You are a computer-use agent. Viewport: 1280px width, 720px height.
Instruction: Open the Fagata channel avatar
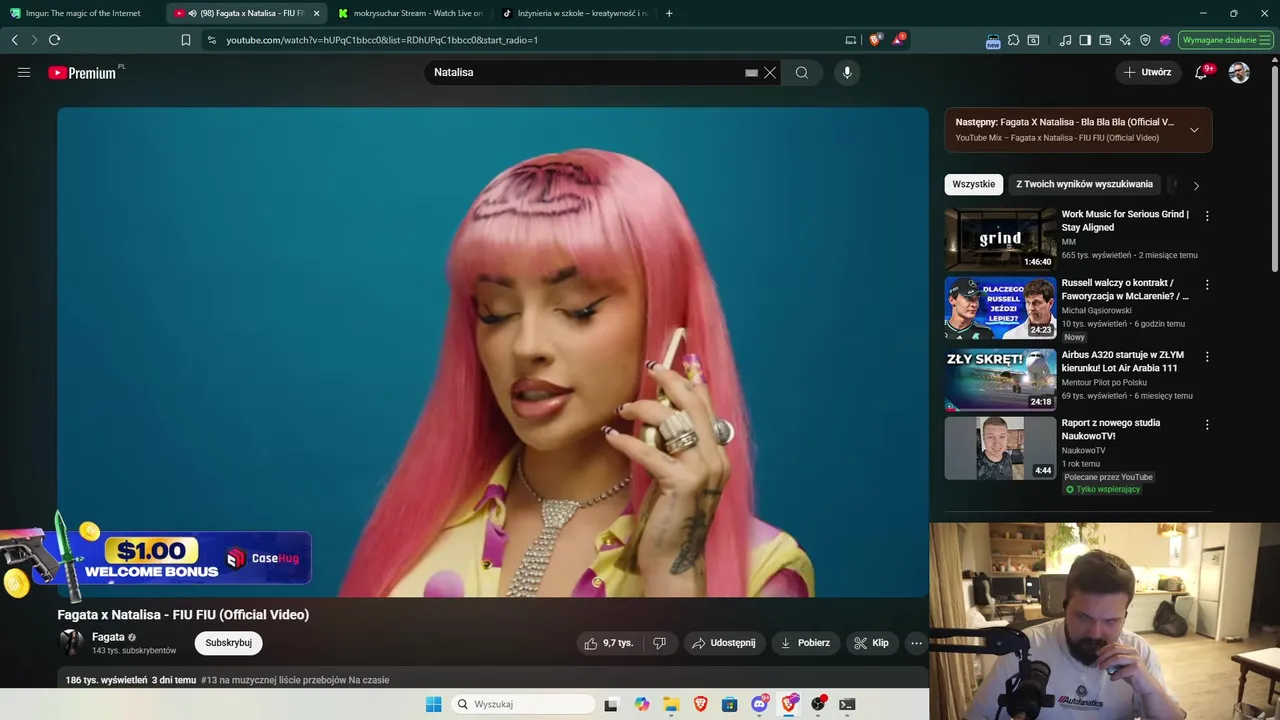[71, 642]
